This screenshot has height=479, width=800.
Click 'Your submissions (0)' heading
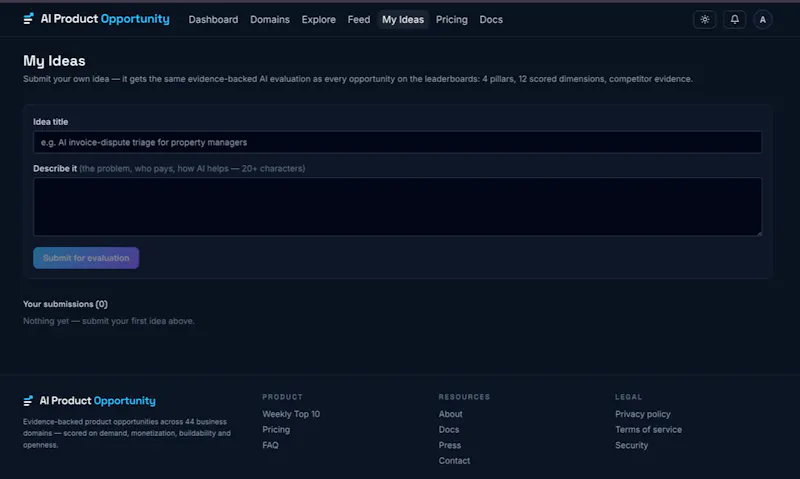[65, 304]
